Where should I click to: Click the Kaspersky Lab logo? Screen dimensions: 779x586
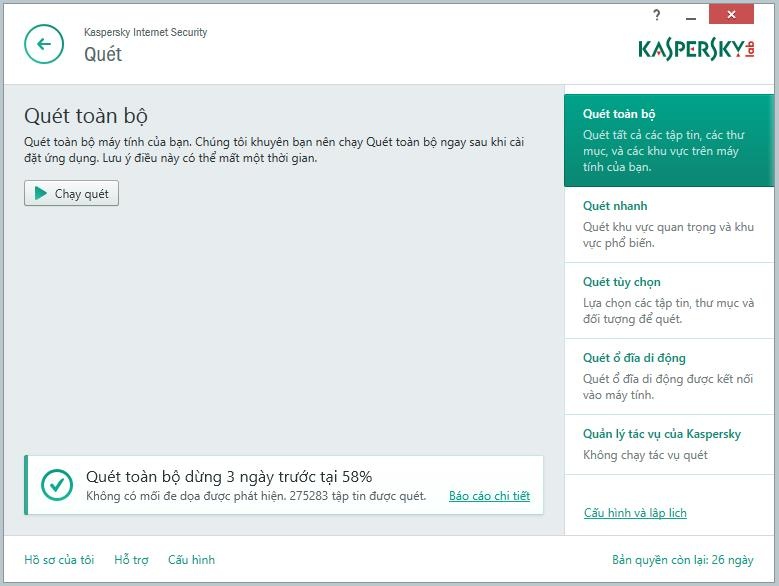696,49
